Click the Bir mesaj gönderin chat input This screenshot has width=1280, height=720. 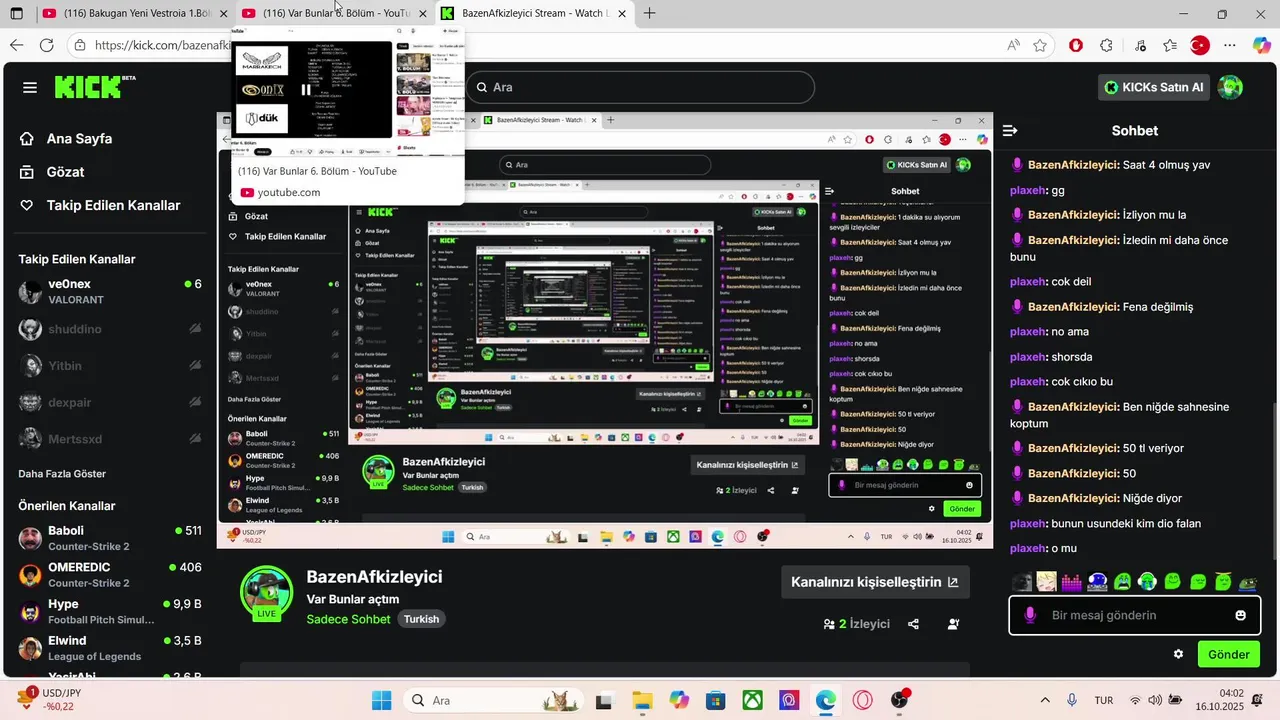(x=1134, y=615)
